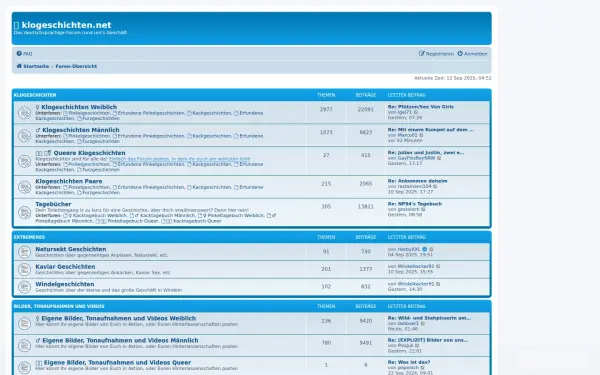Open Pinkeltagebuch Weiblich subforum under Tagebücher
Viewport: 600px width, 375px height.
236,216
